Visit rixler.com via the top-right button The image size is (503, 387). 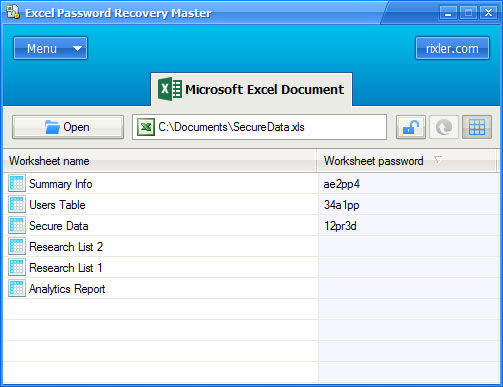(x=452, y=49)
